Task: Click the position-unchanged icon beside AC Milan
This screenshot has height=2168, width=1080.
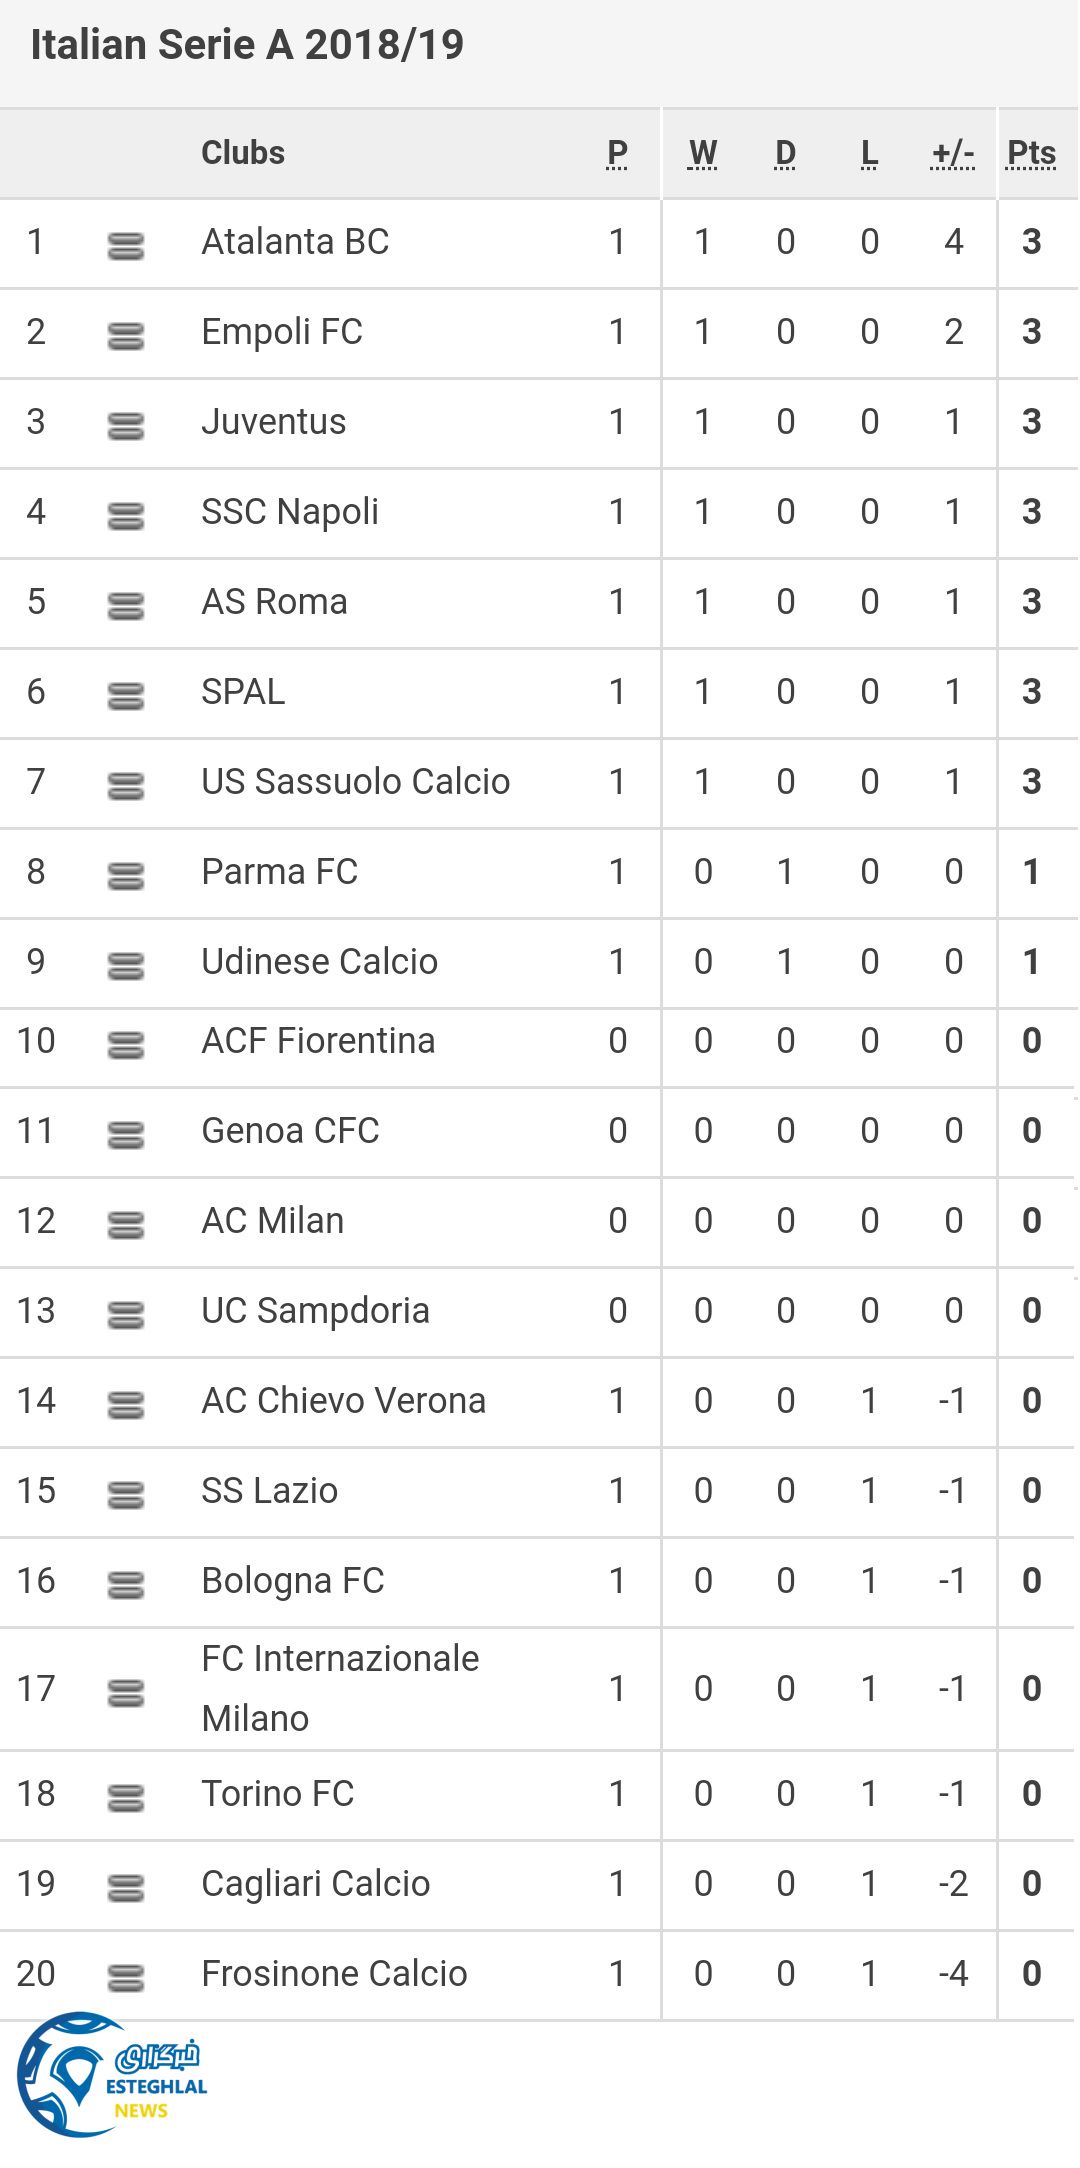Action: pyautogui.click(x=126, y=1224)
